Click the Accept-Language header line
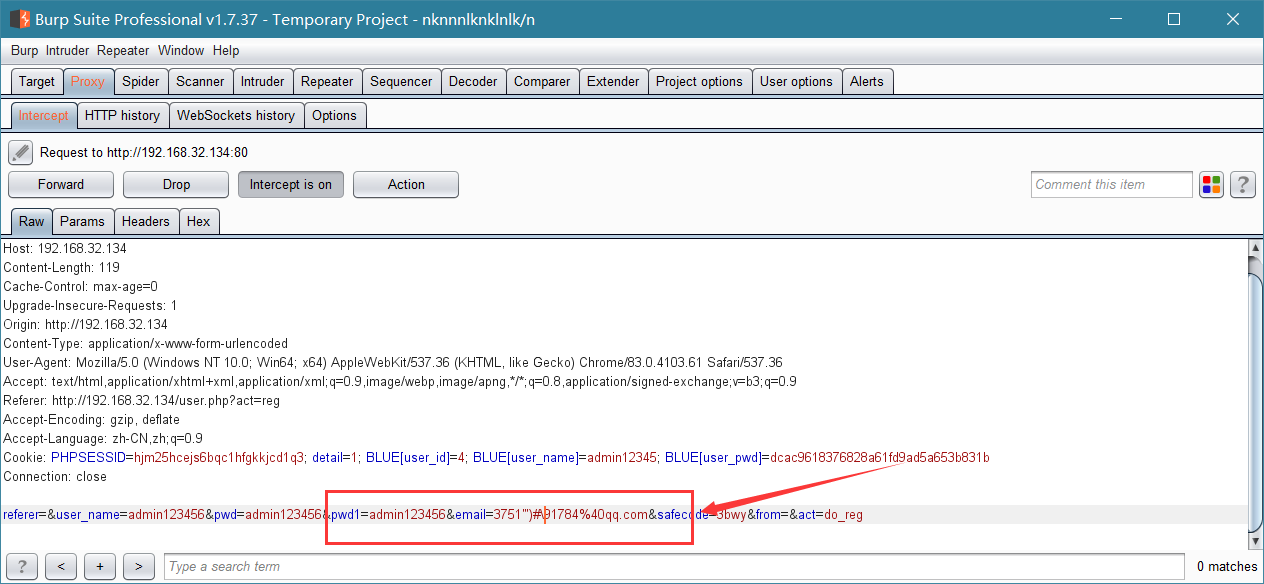Viewport: 1264px width, 584px height. click(103, 438)
